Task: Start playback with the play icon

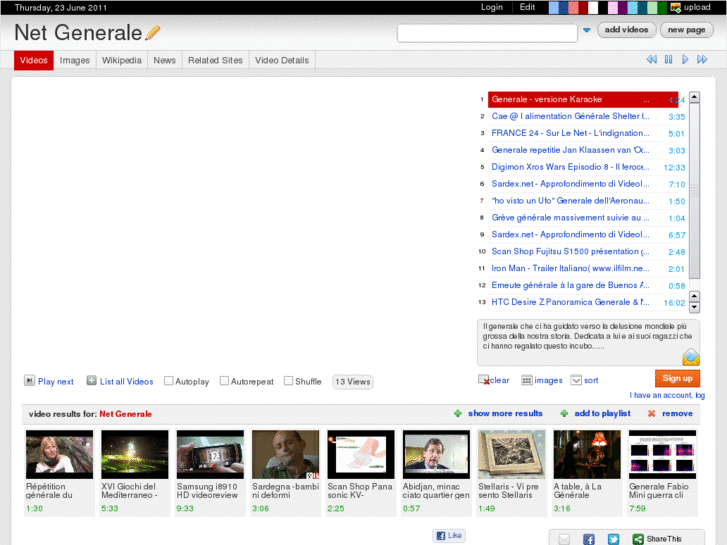Action: click(685, 59)
